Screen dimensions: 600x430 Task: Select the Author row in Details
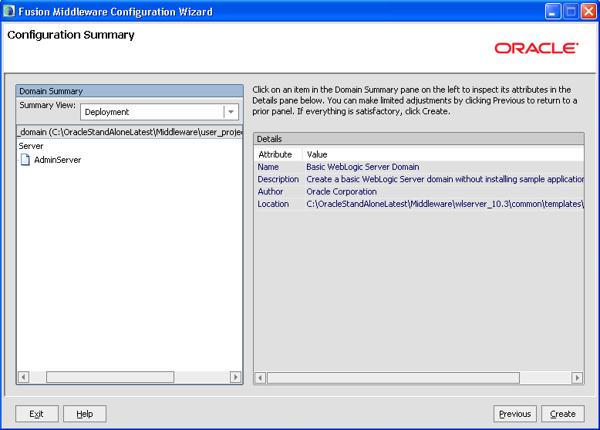(x=271, y=191)
